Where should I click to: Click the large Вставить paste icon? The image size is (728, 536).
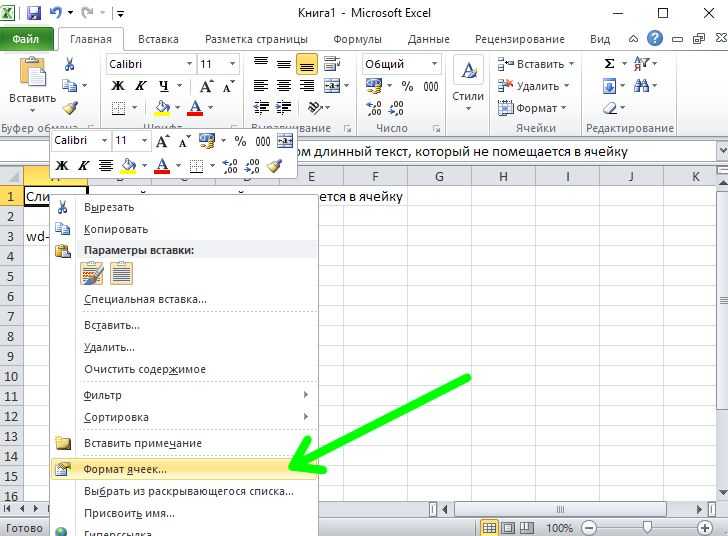click(x=32, y=72)
